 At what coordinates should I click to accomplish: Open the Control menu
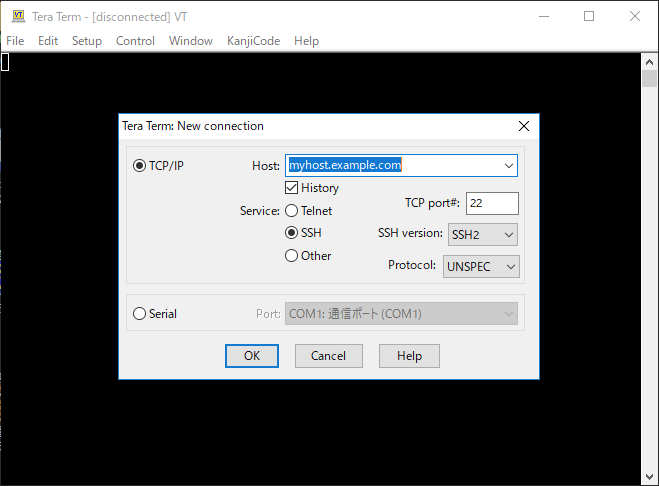(x=135, y=41)
